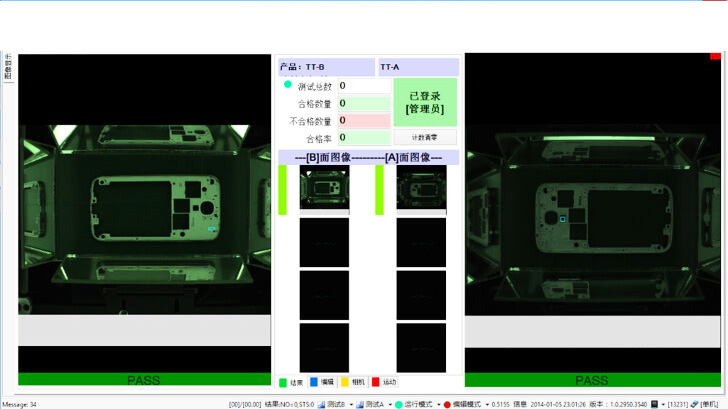Image resolution: width=728 pixels, height=409 pixels.
Task: Open the 测试B dropdown arrow
Action: 351,405
